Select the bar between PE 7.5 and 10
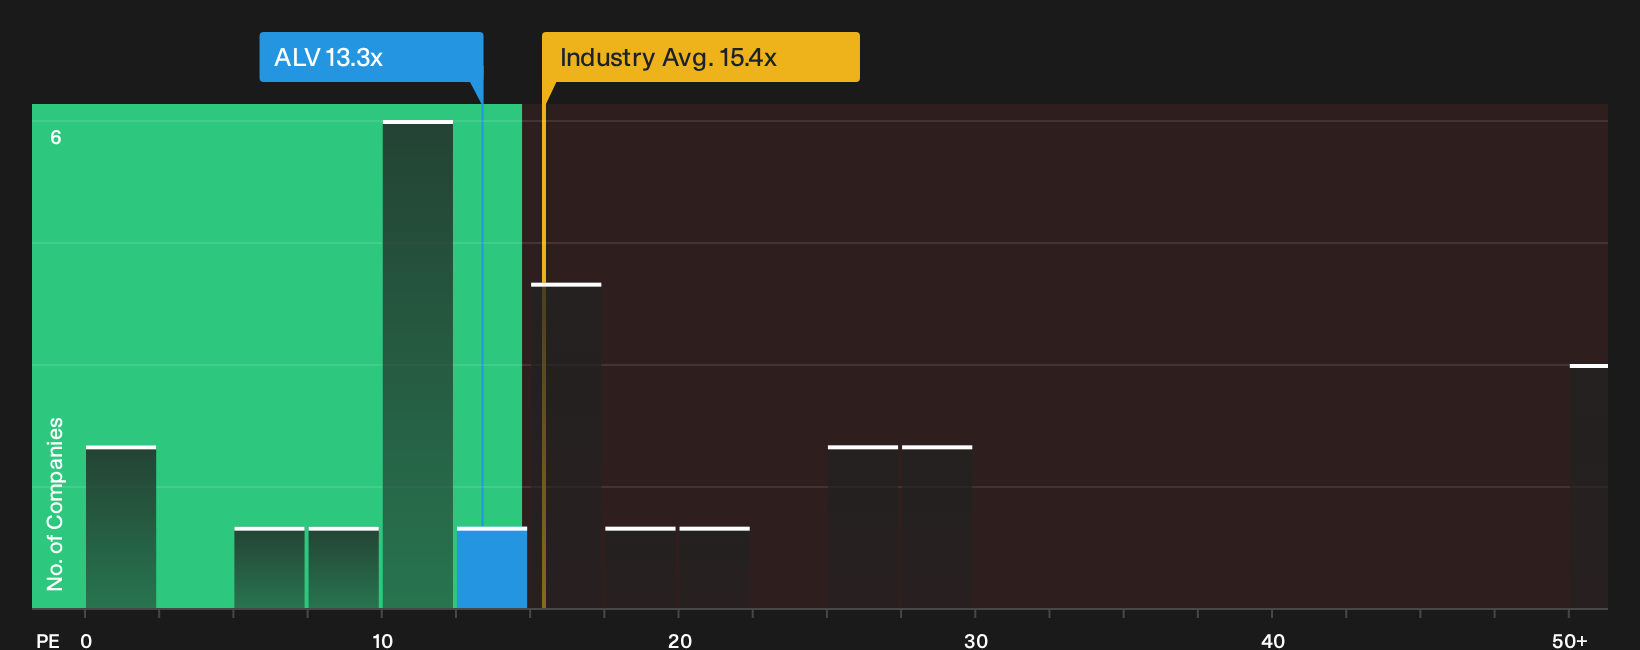1640x650 pixels. (344, 568)
